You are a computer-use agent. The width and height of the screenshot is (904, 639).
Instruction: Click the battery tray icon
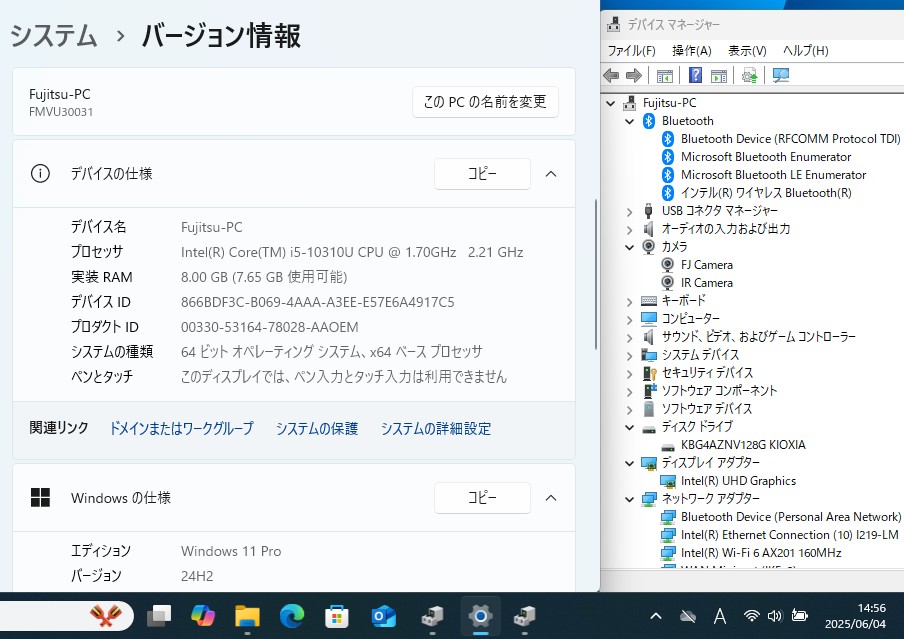point(799,616)
